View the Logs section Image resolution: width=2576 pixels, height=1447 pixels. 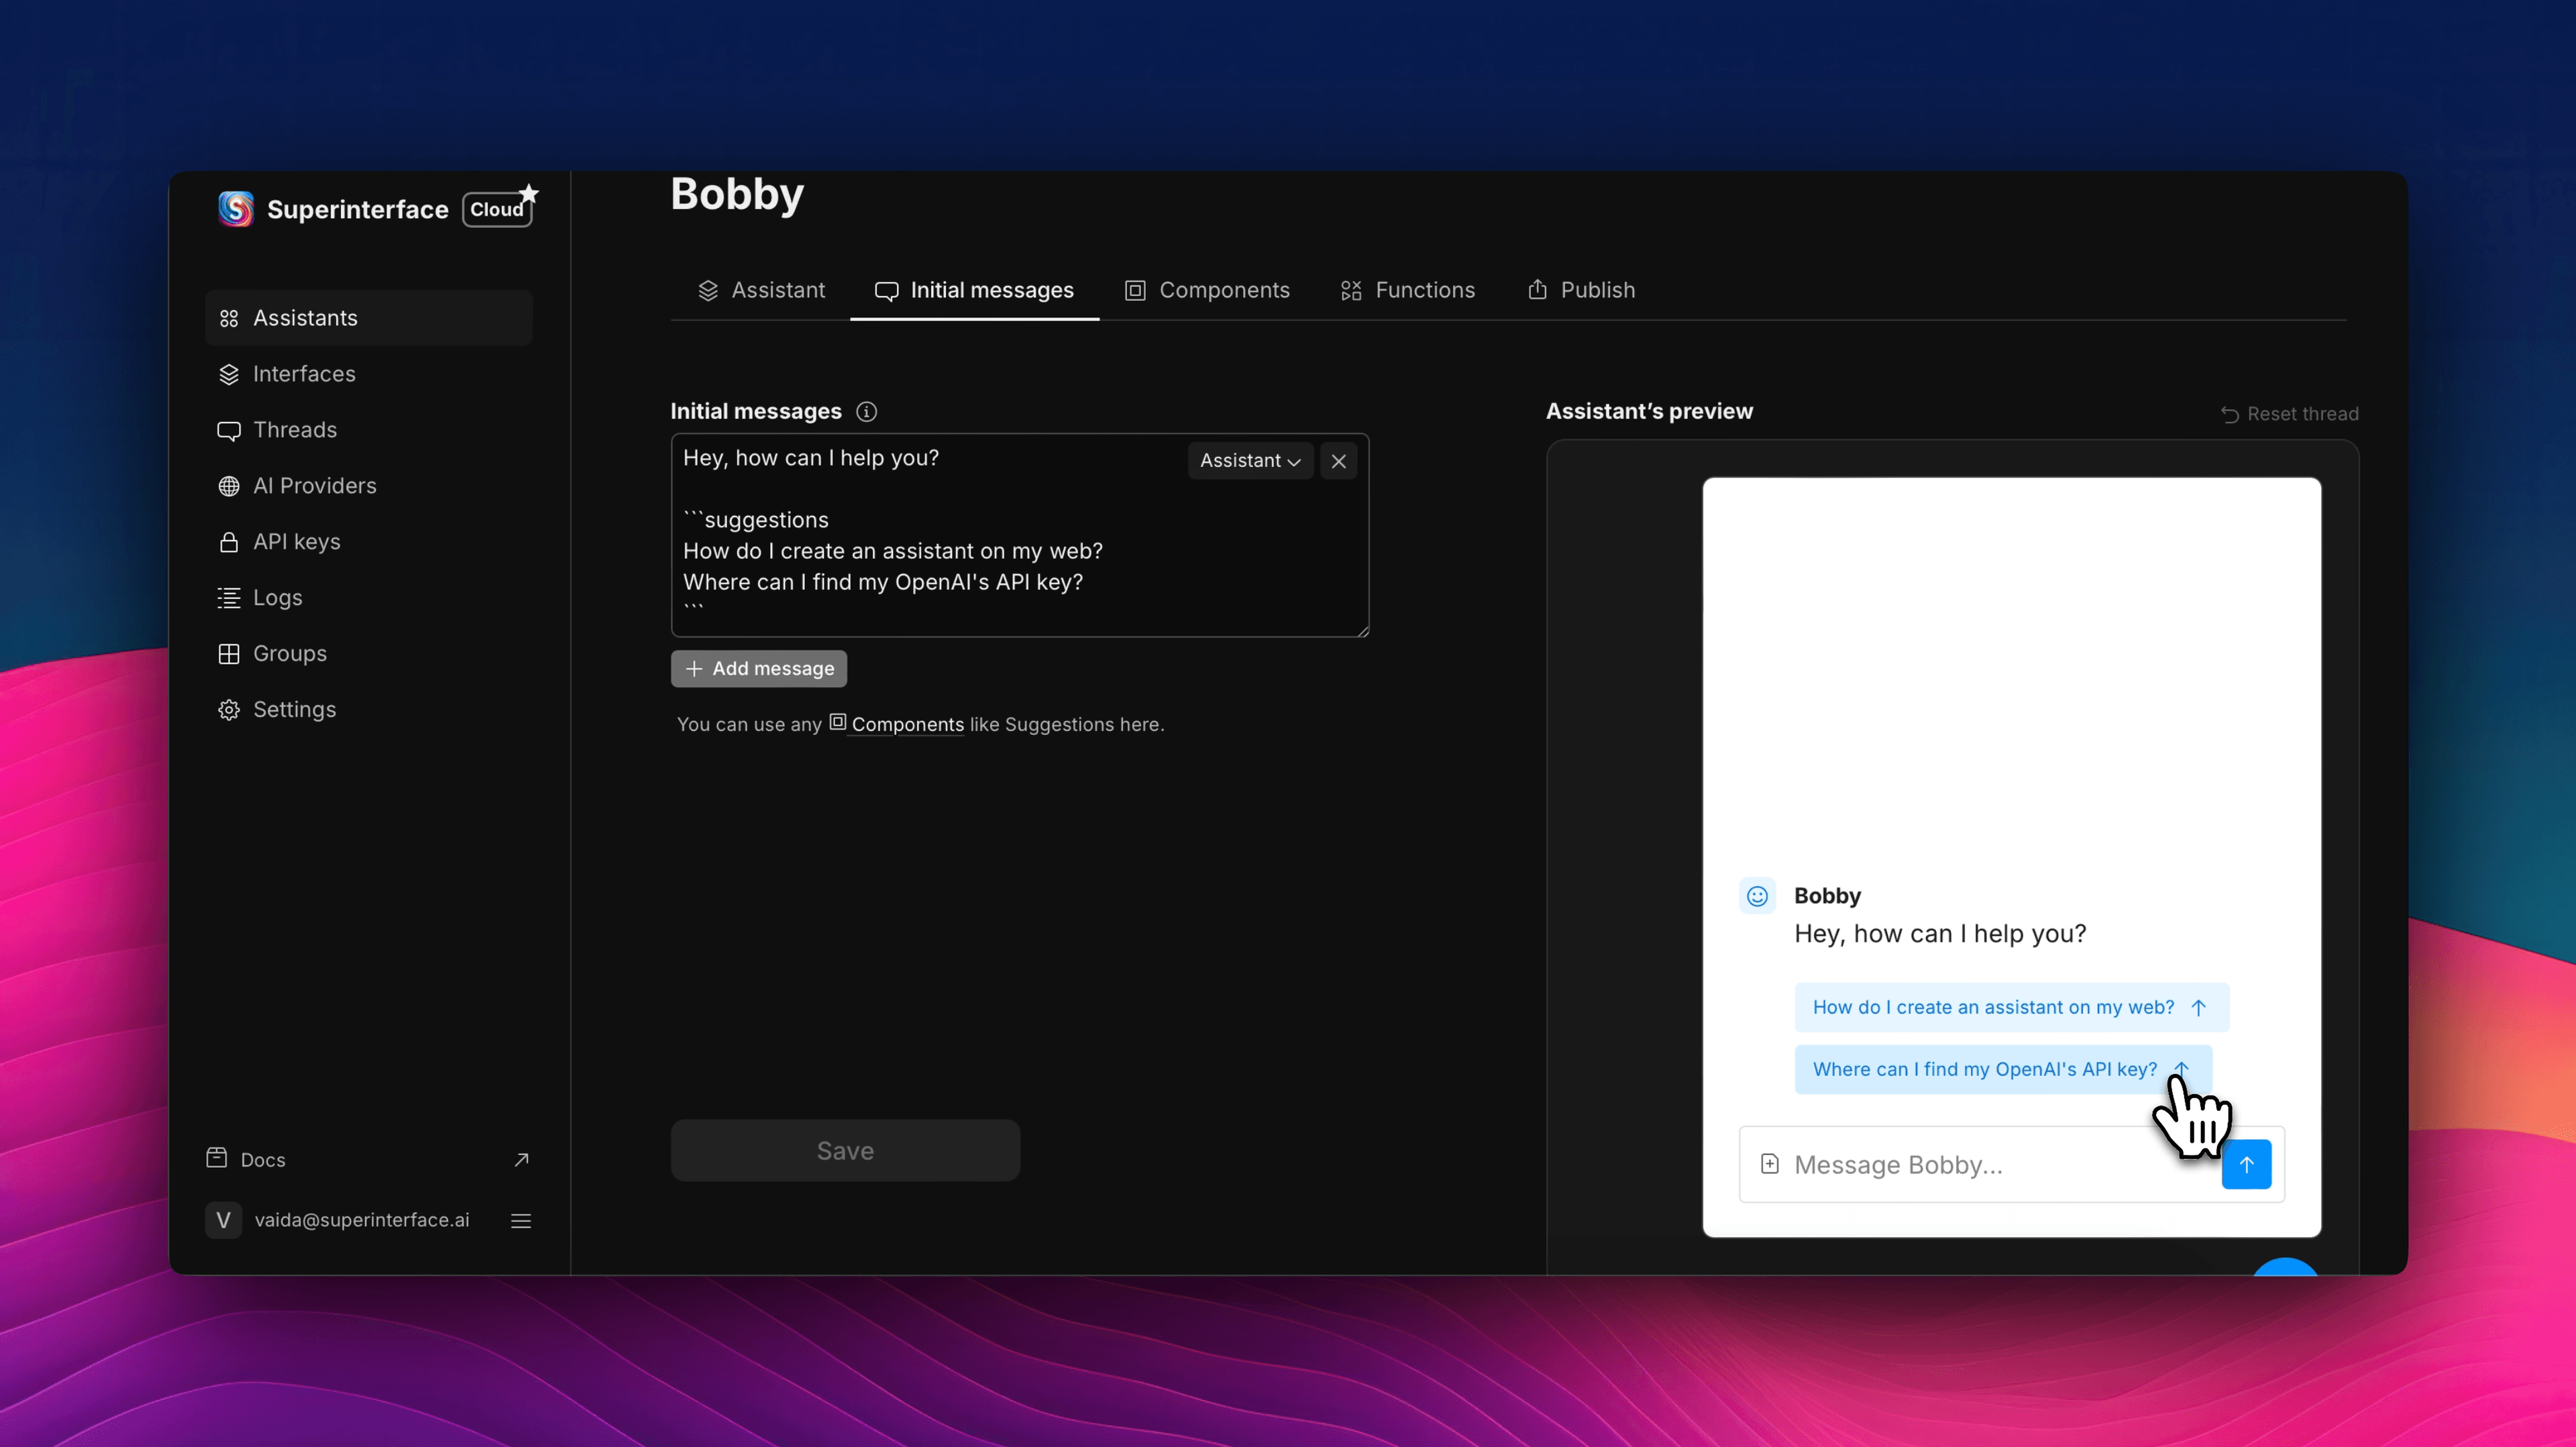[277, 597]
